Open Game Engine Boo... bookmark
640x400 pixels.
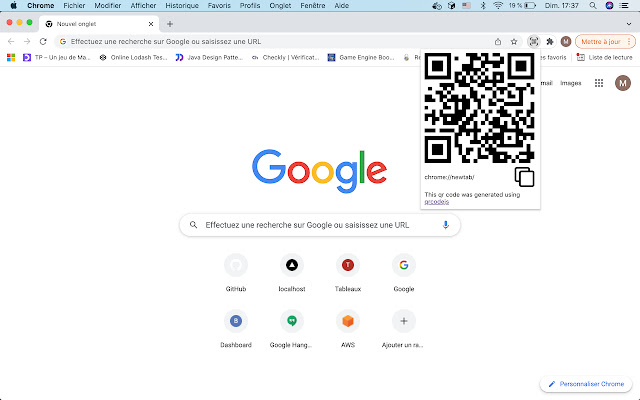[x=361, y=58]
